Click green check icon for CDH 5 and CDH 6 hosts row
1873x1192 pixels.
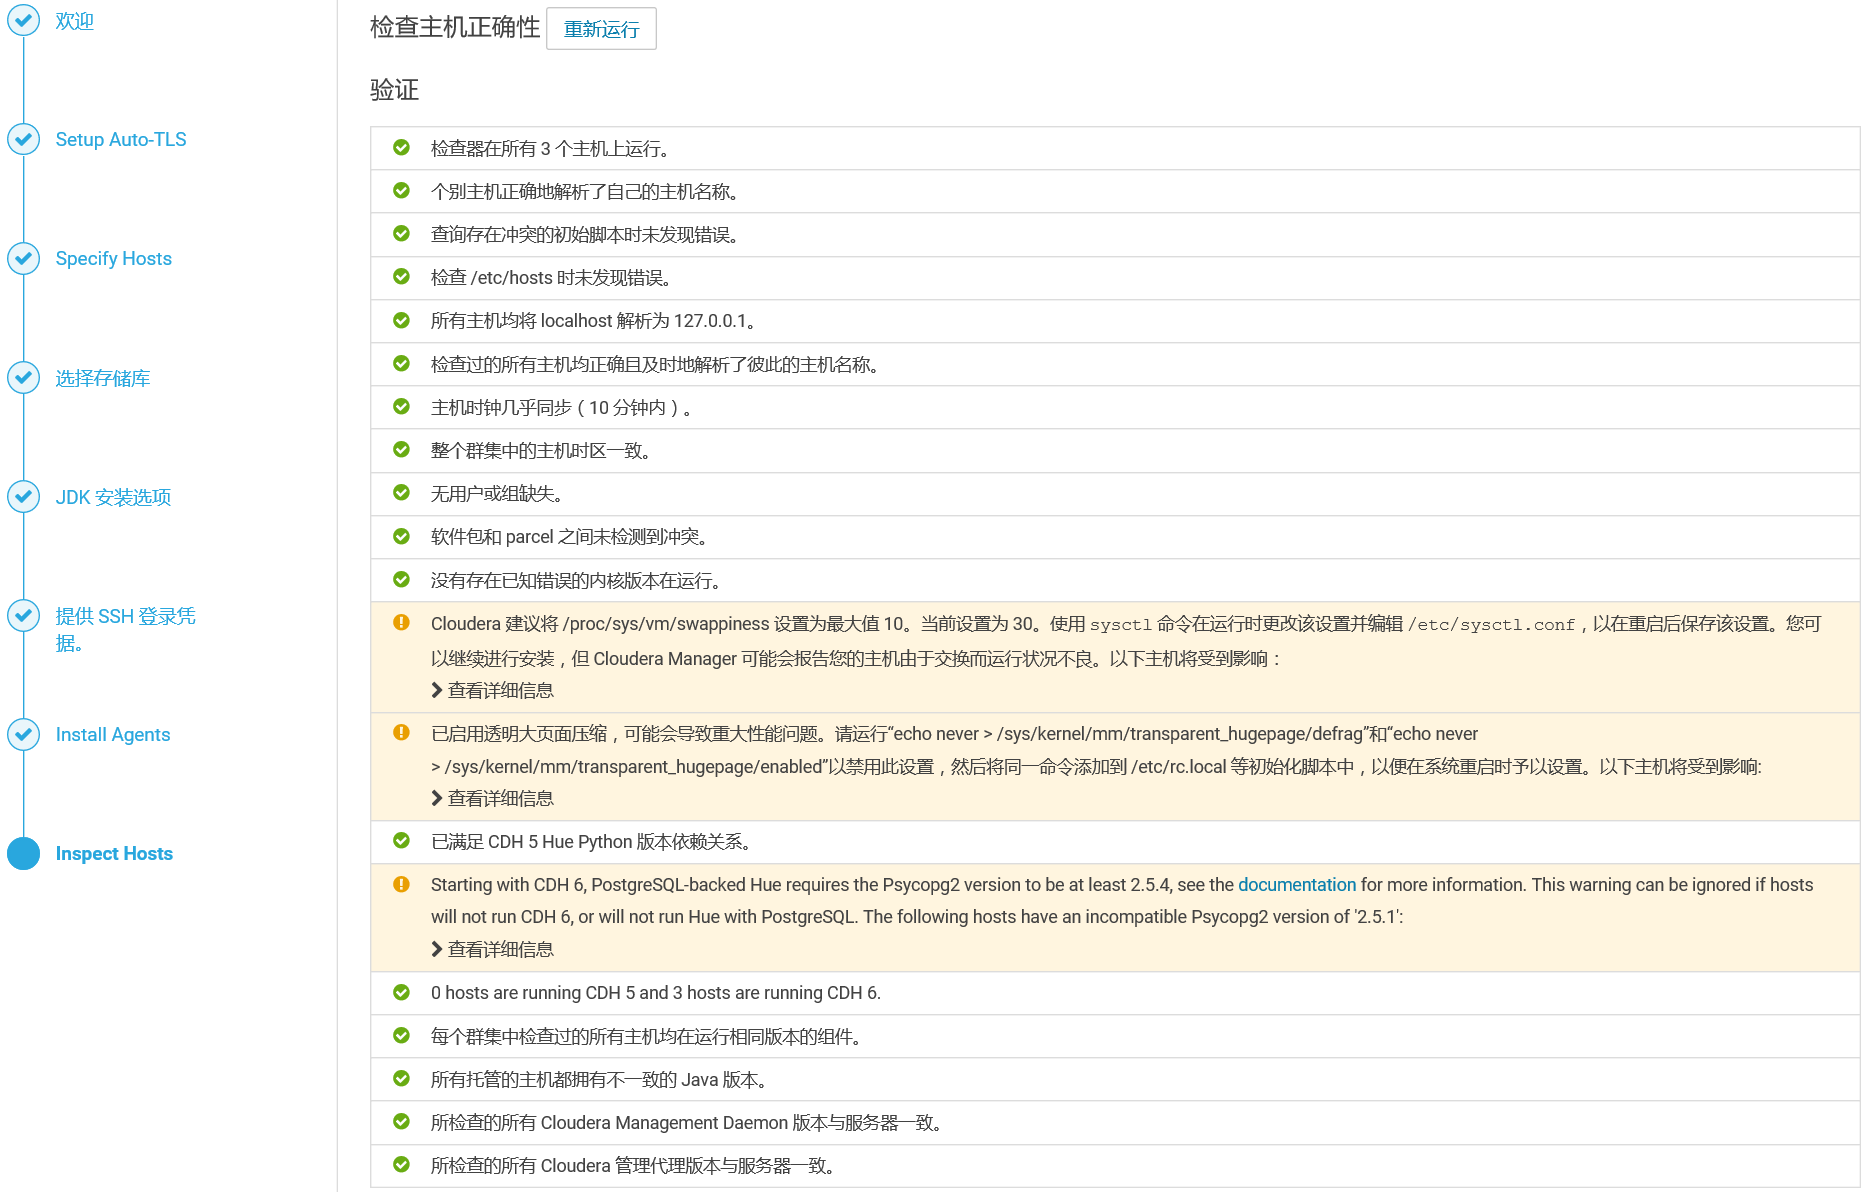tap(401, 992)
